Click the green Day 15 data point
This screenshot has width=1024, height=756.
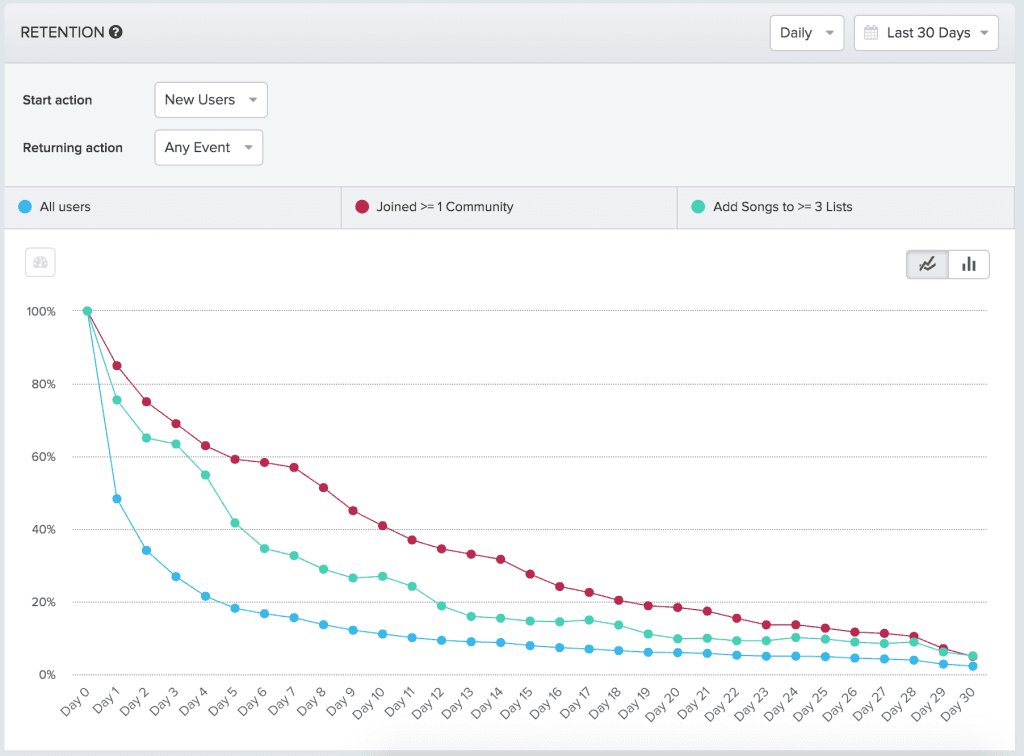point(531,620)
